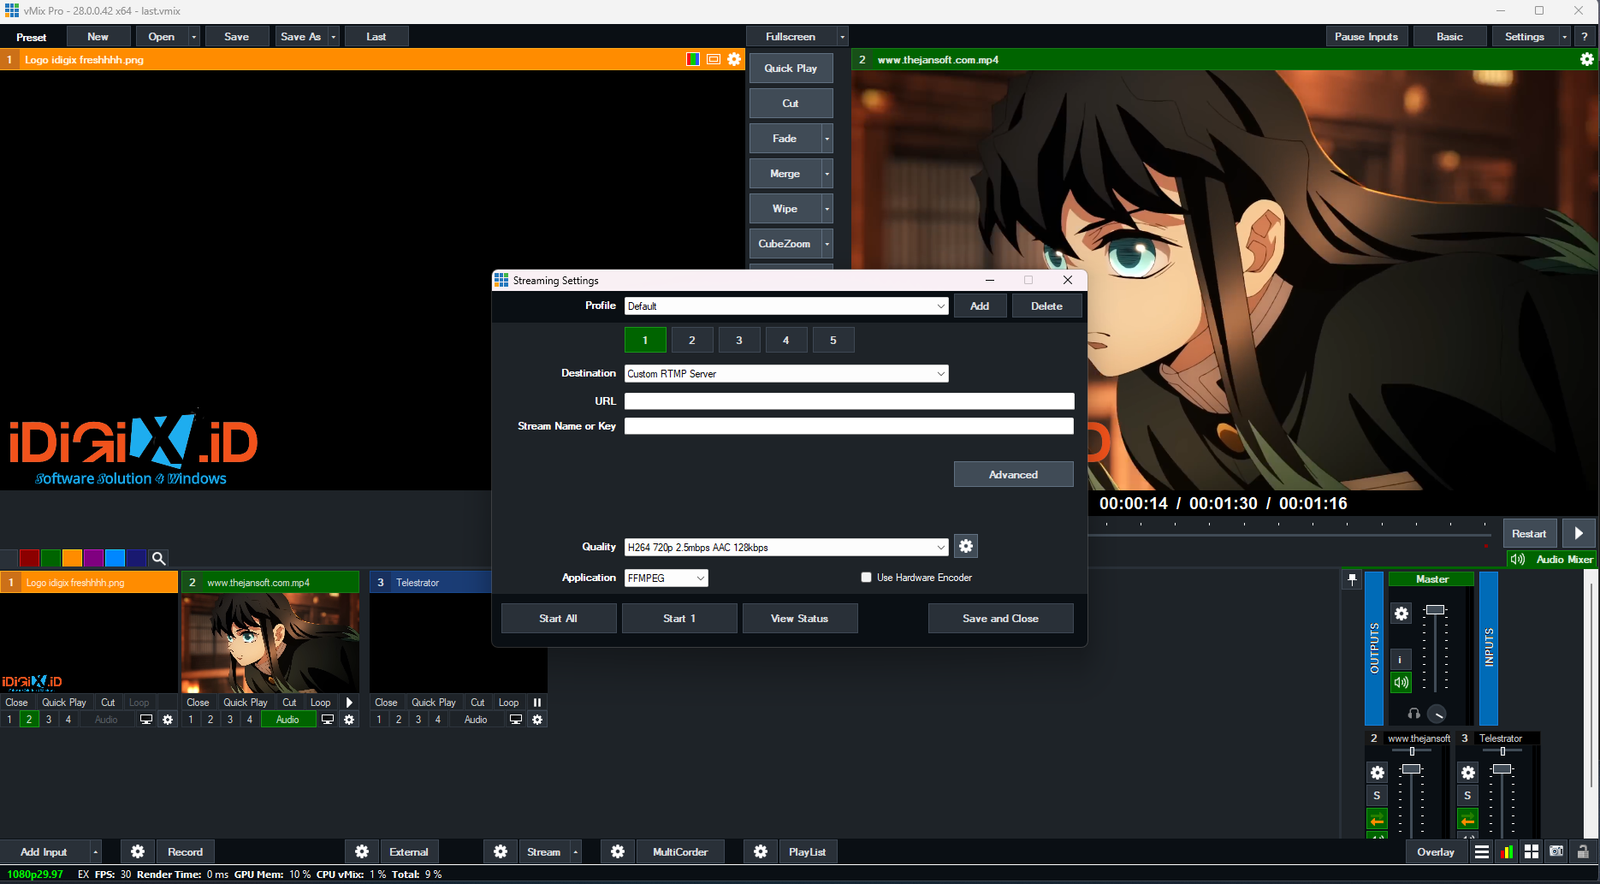Viewport: 1600px width, 884px height.
Task: Toggle Solo on Telestrator audio channel
Action: [1467, 796]
